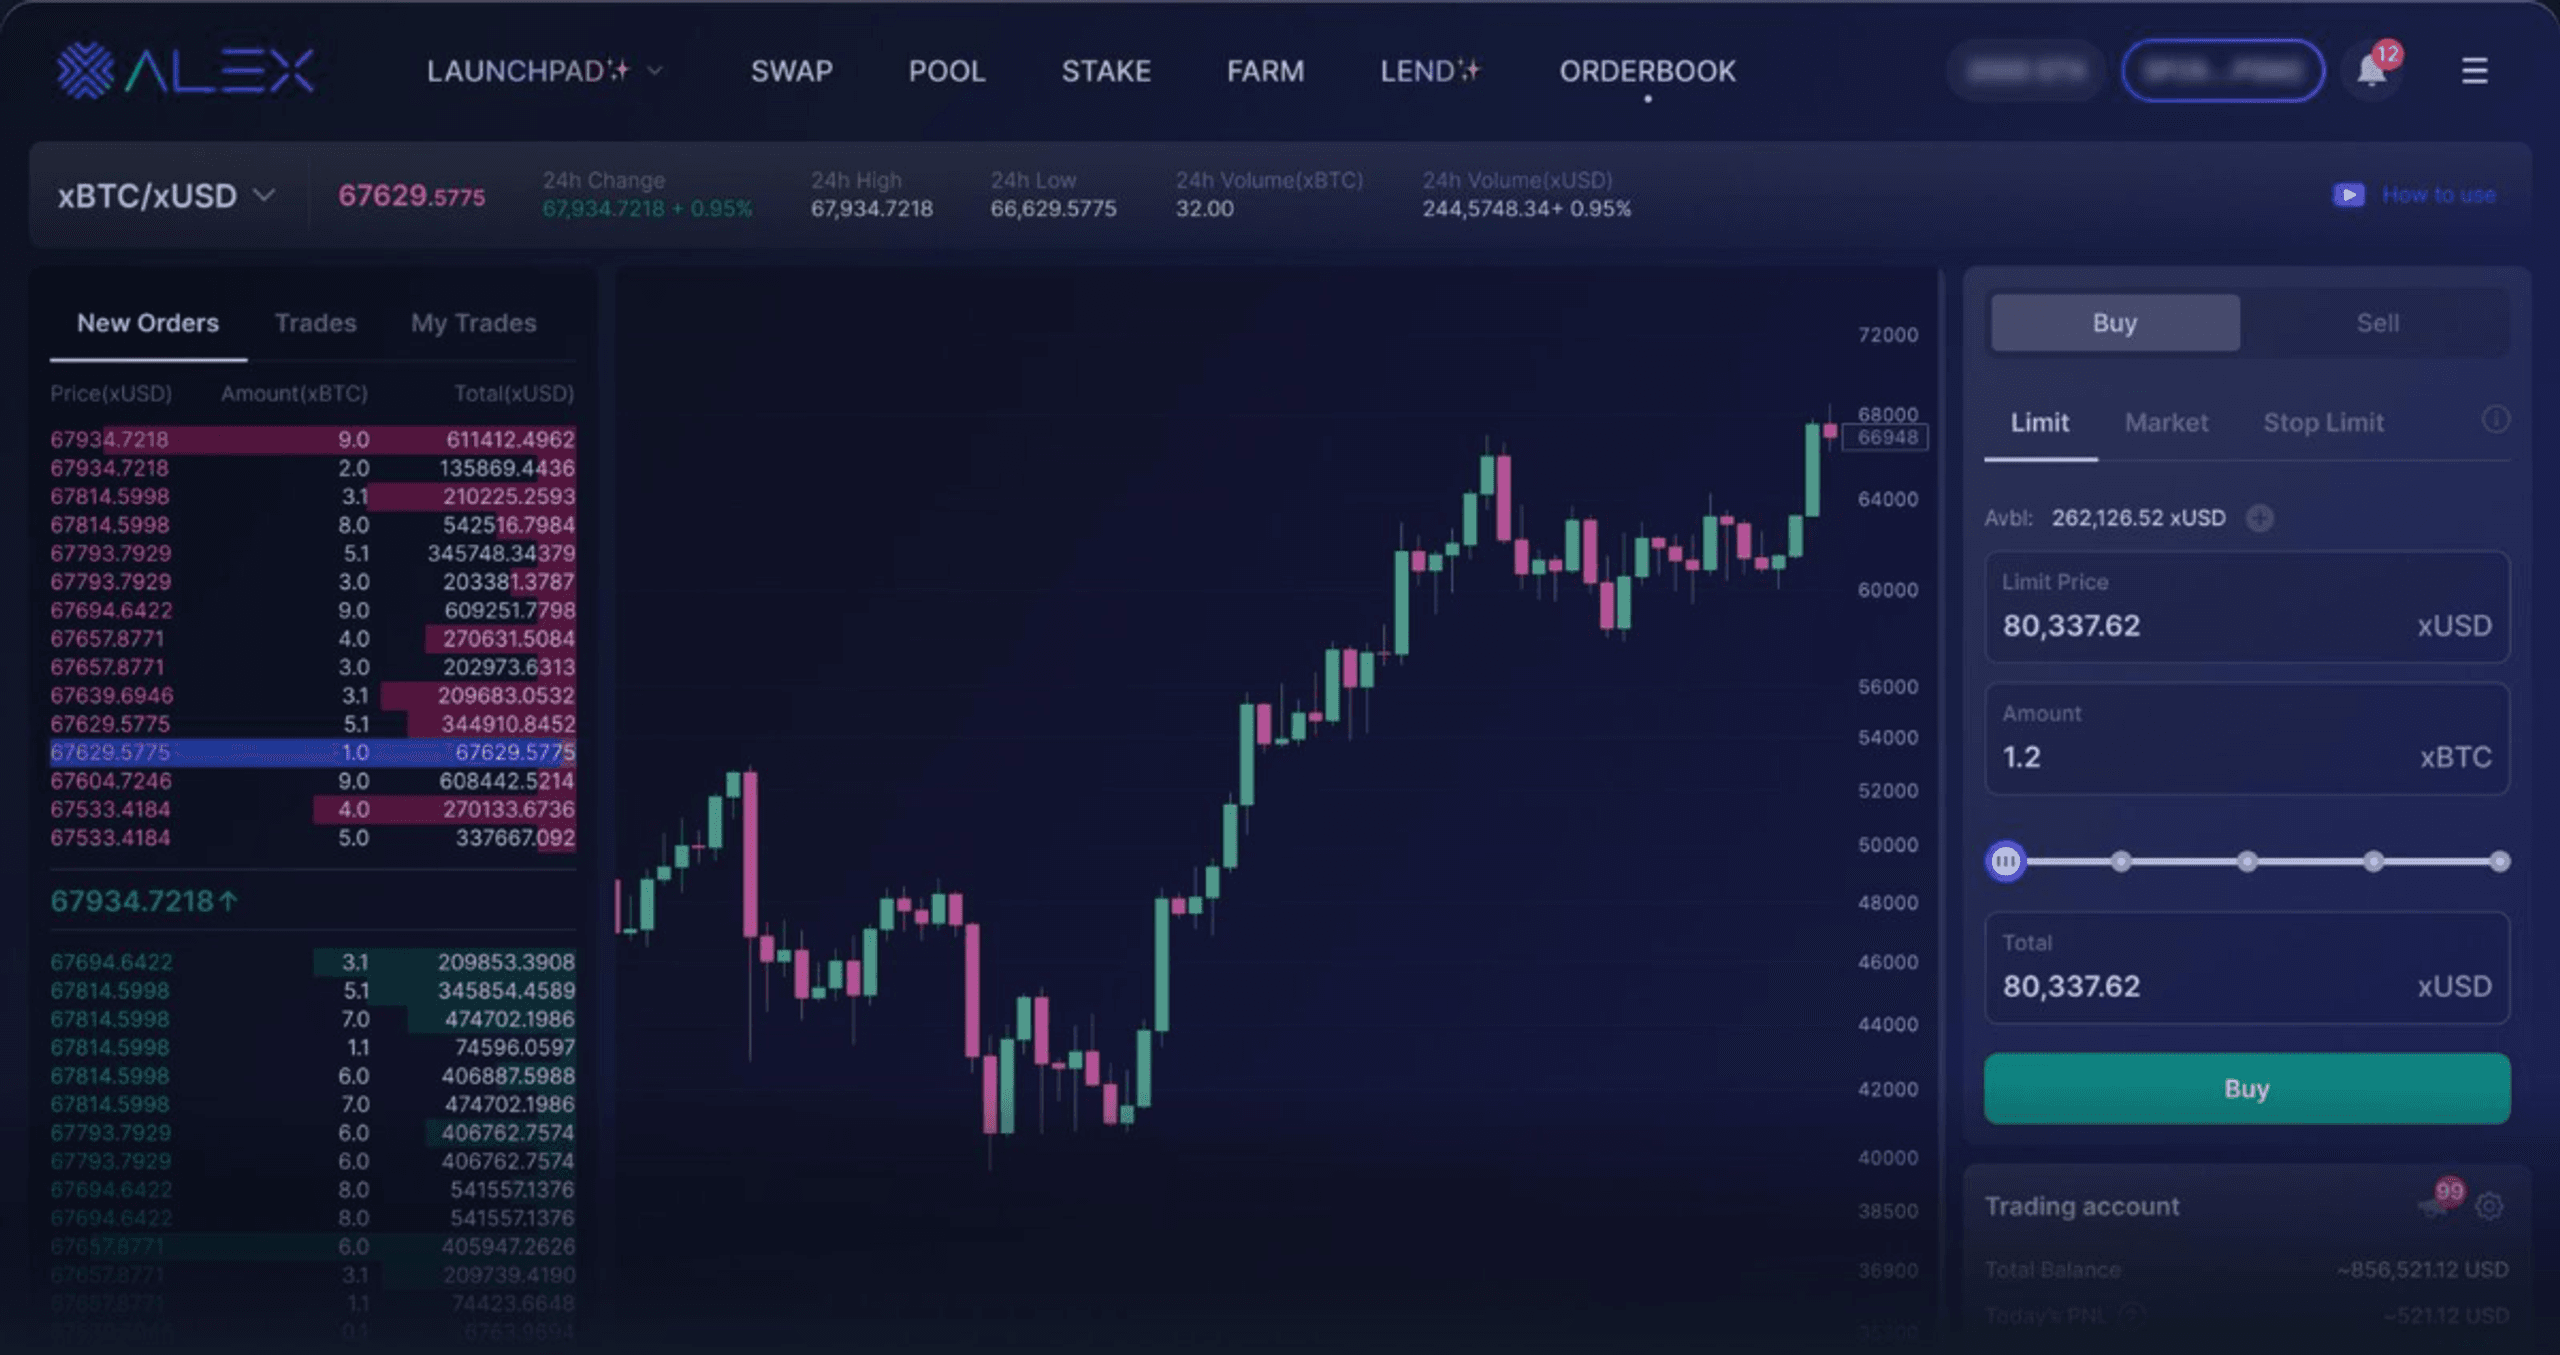The width and height of the screenshot is (2560, 1355).
Task: Click buy order total 406887.5988
Action: (508, 1076)
